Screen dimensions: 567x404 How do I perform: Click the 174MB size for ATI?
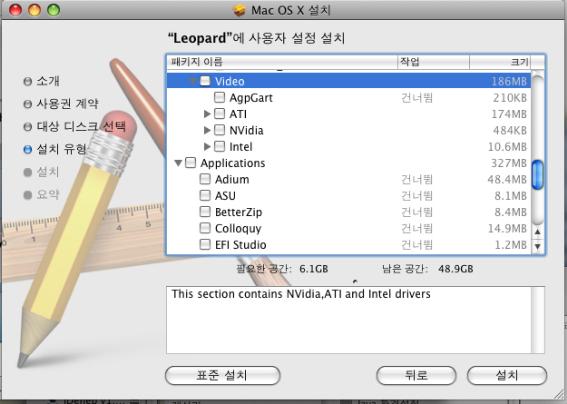coord(509,114)
